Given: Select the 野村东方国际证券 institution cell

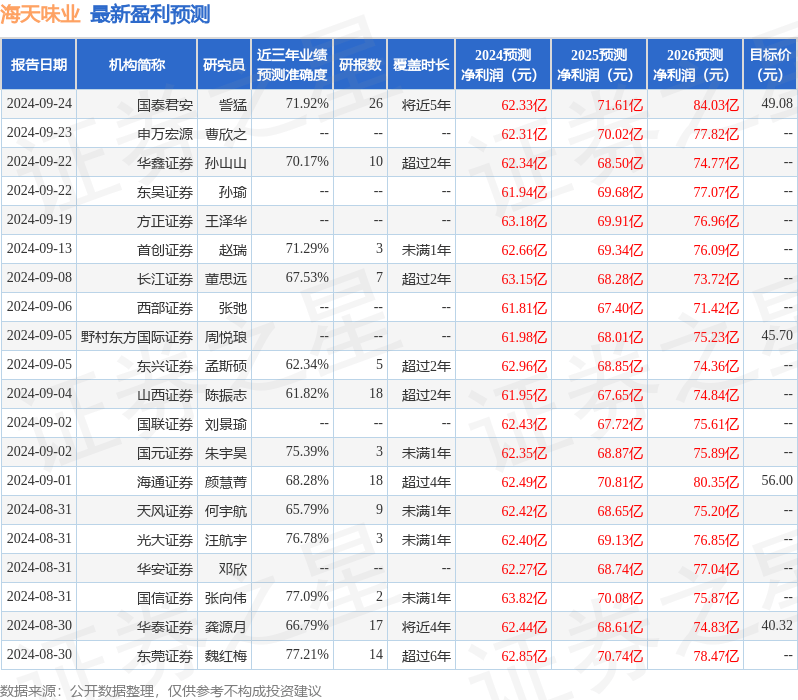Looking at the screenshot, I should coord(137,337).
